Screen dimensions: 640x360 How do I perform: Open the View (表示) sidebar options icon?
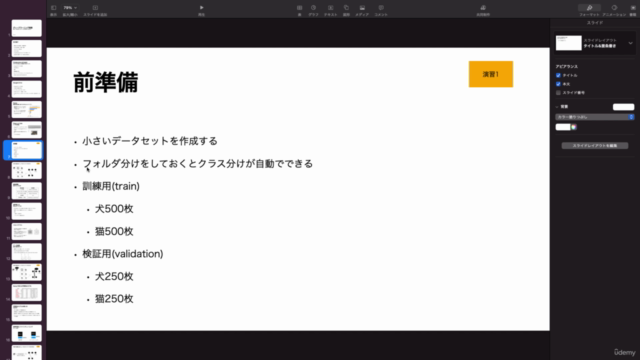tap(53, 8)
